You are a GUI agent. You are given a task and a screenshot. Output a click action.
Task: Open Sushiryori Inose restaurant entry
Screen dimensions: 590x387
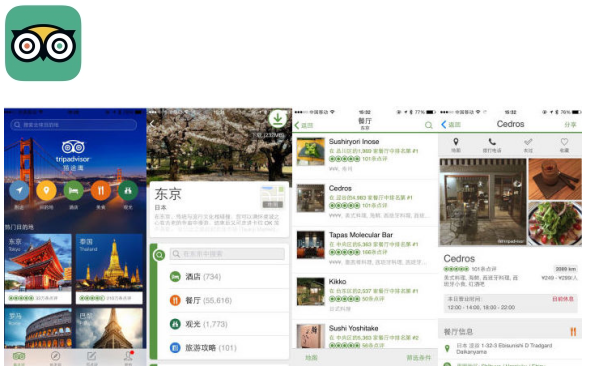pos(365,156)
